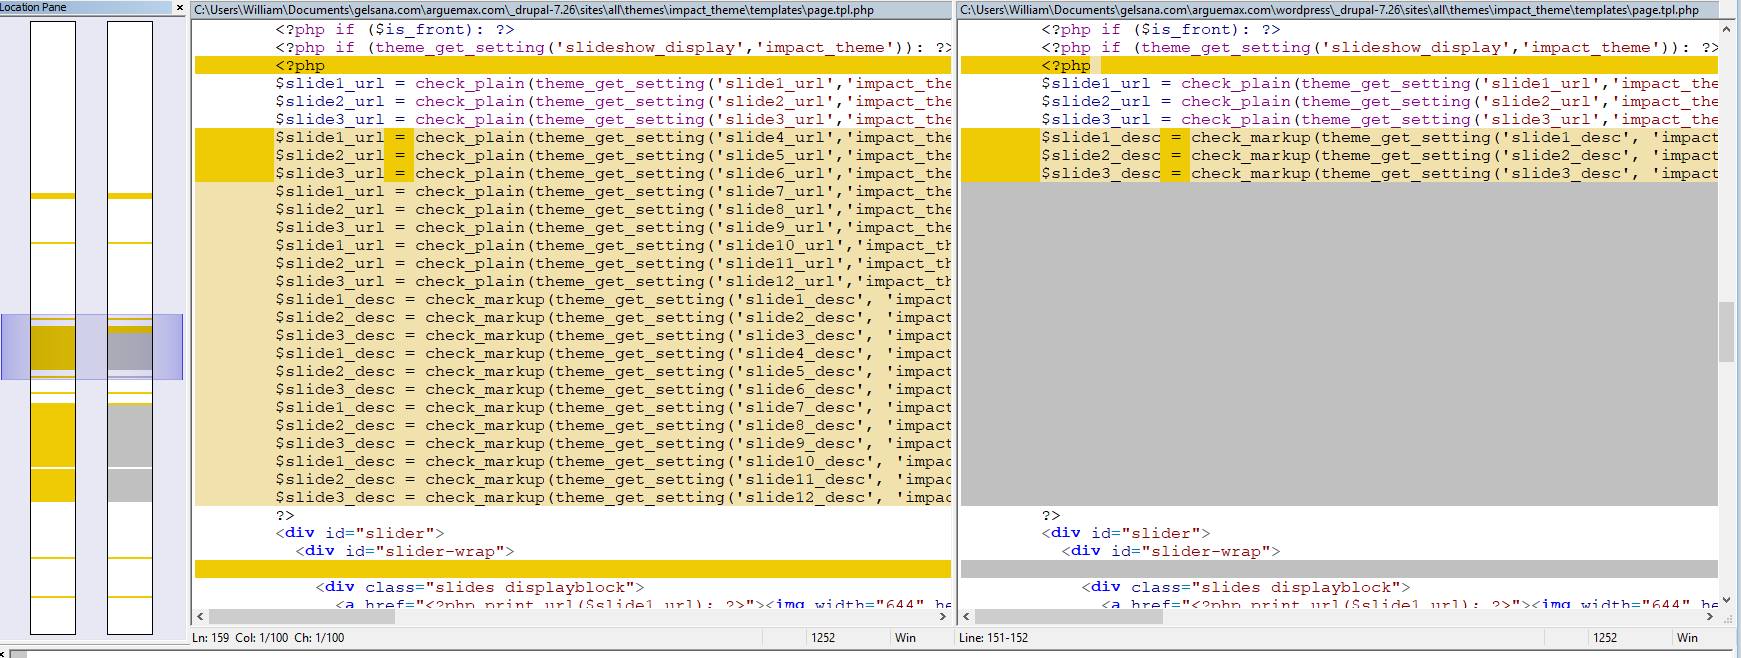The image size is (1741, 658).
Task: Click left pane line containing 'slide4_url'
Action: click(x=573, y=137)
